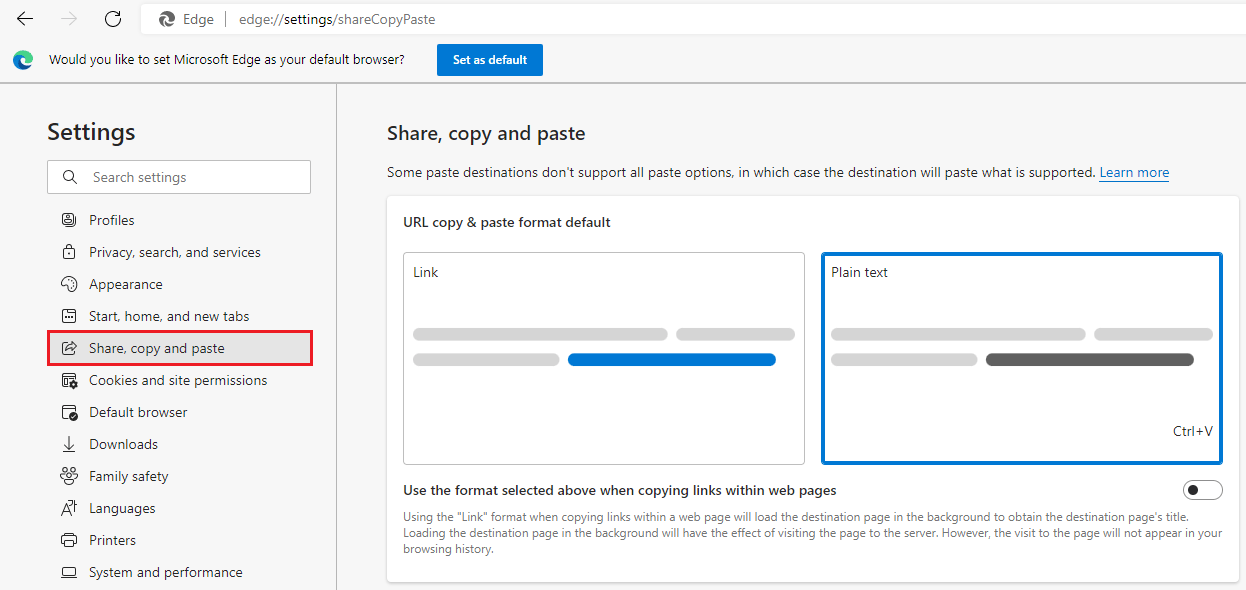Click the page refresh icon

(113, 19)
